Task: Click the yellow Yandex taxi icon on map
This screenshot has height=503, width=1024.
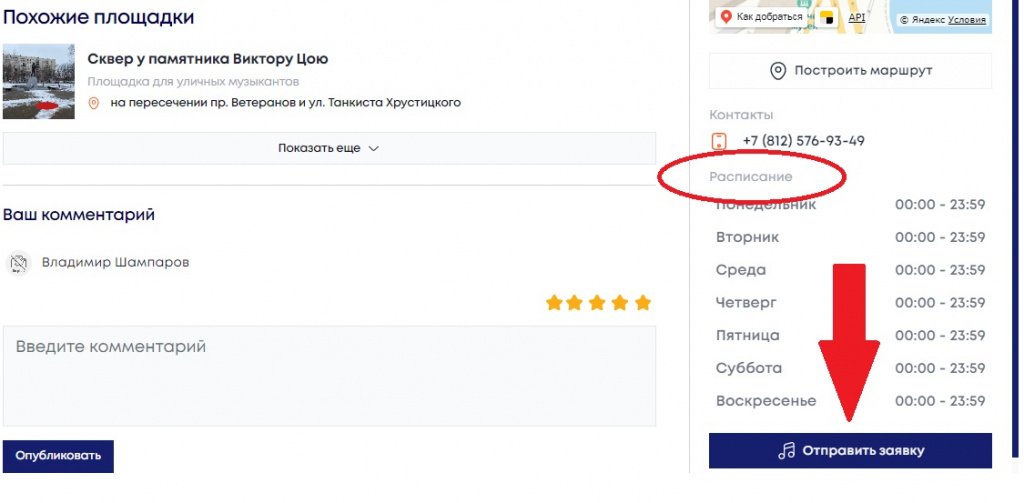Action: [x=827, y=18]
